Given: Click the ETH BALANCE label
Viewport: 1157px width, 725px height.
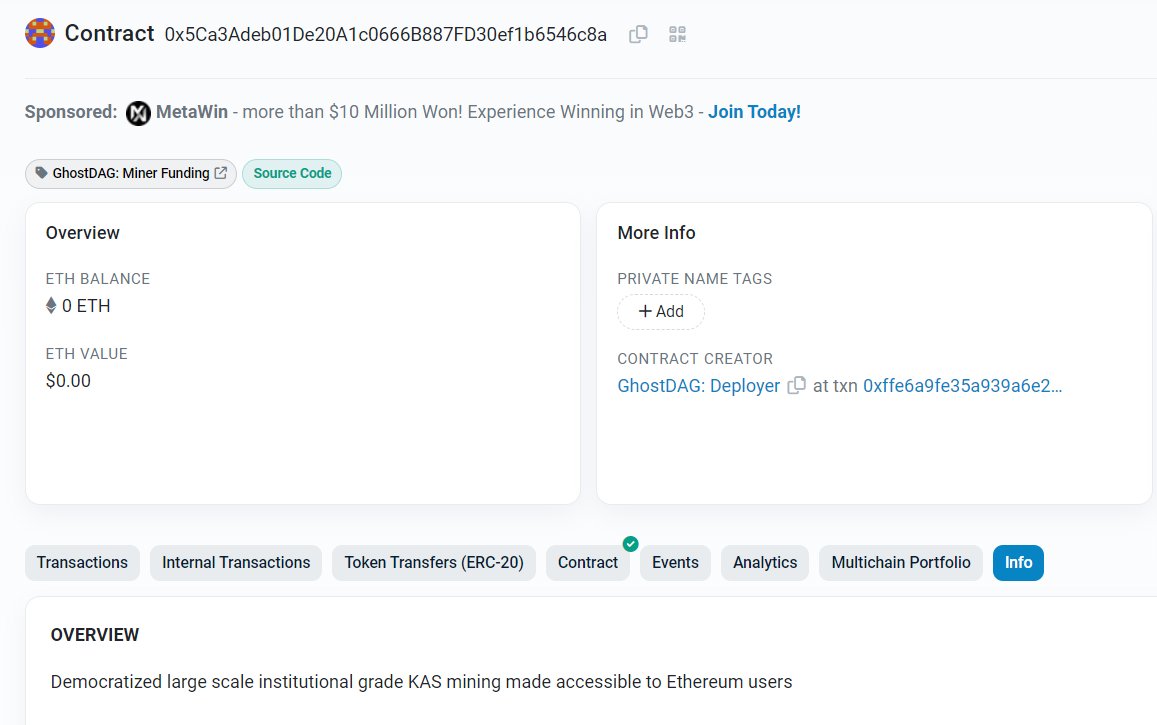Looking at the screenshot, I should pyautogui.click(x=97, y=279).
